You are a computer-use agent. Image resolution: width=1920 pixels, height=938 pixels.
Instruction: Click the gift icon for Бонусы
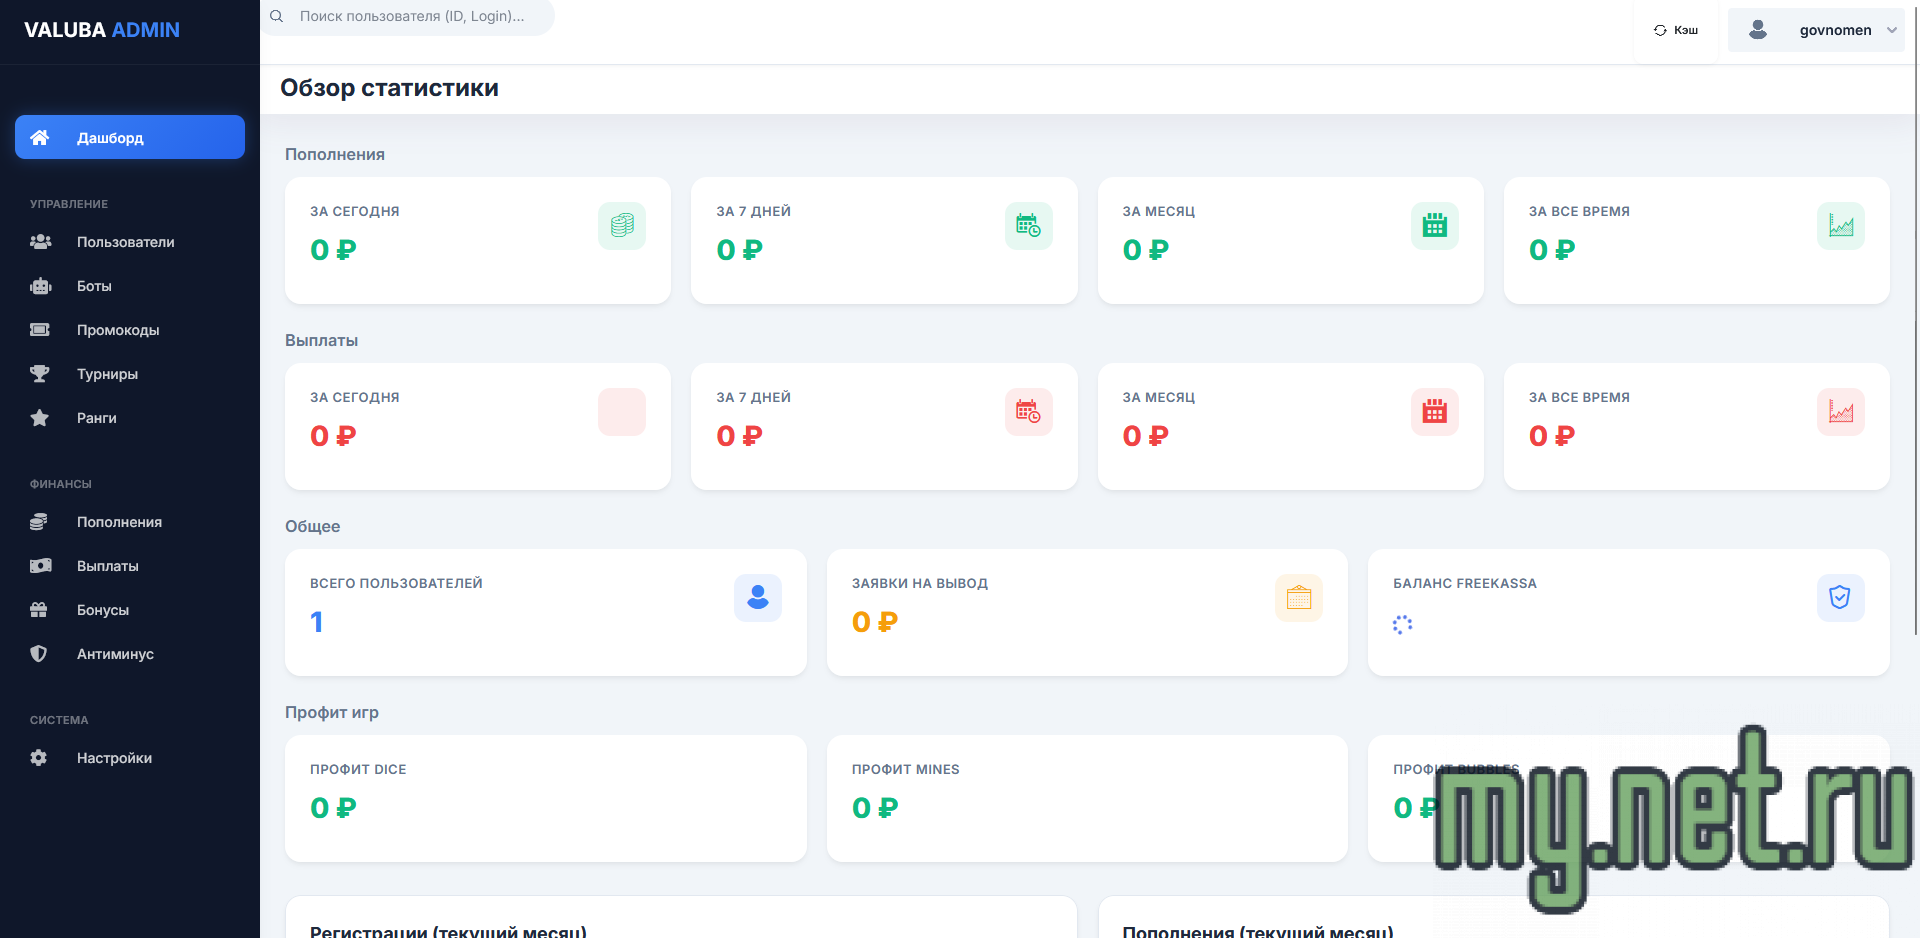(39, 610)
